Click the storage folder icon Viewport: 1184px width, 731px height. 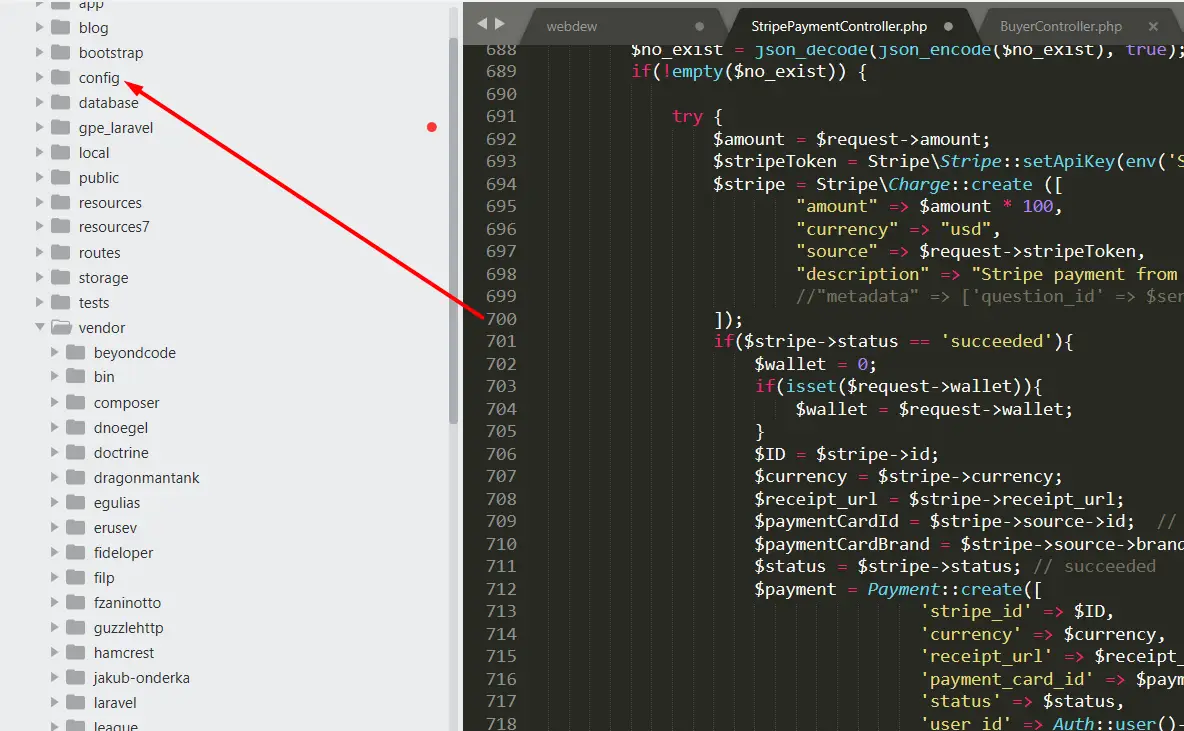click(x=60, y=276)
